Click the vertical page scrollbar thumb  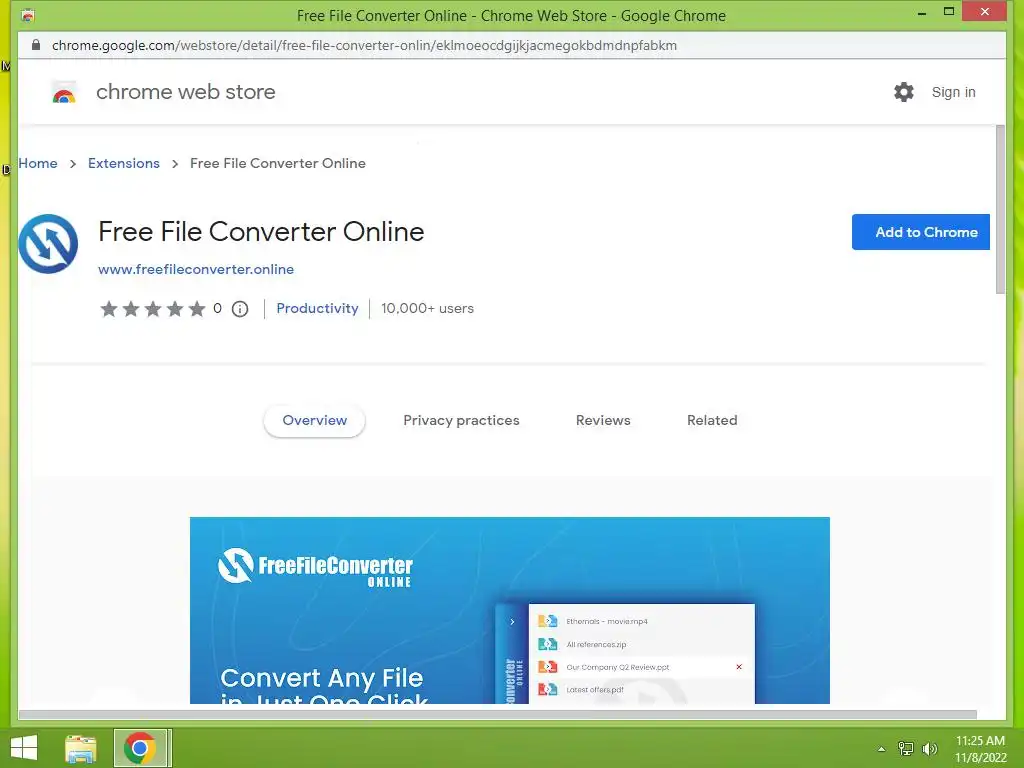(x=1000, y=209)
